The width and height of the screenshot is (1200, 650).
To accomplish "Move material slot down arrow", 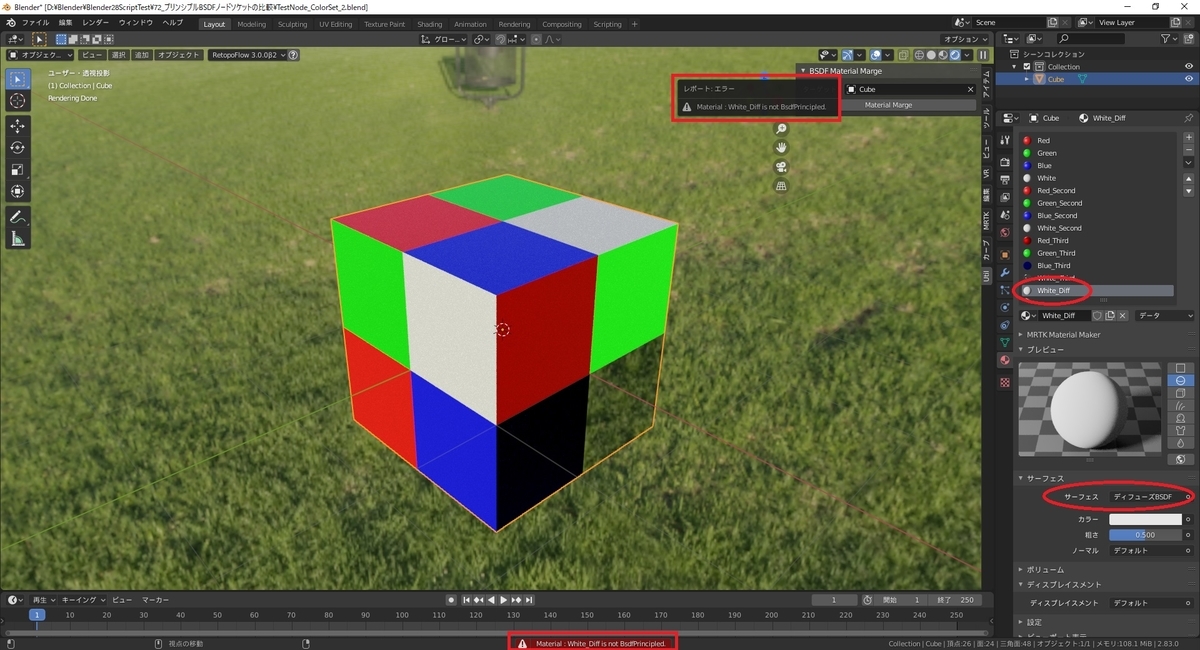I will 1188,191.
